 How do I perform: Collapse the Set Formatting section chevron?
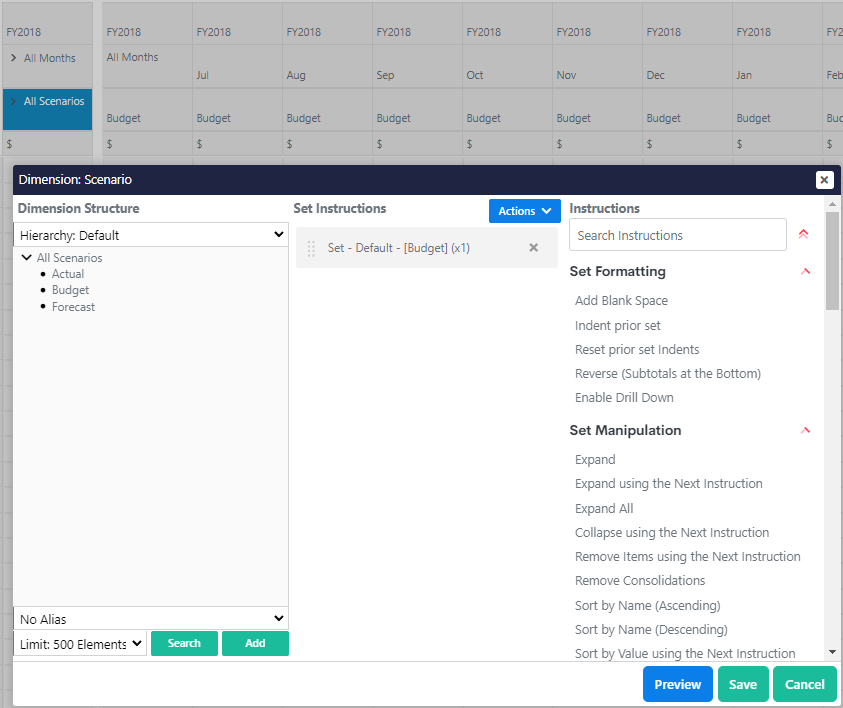point(806,271)
